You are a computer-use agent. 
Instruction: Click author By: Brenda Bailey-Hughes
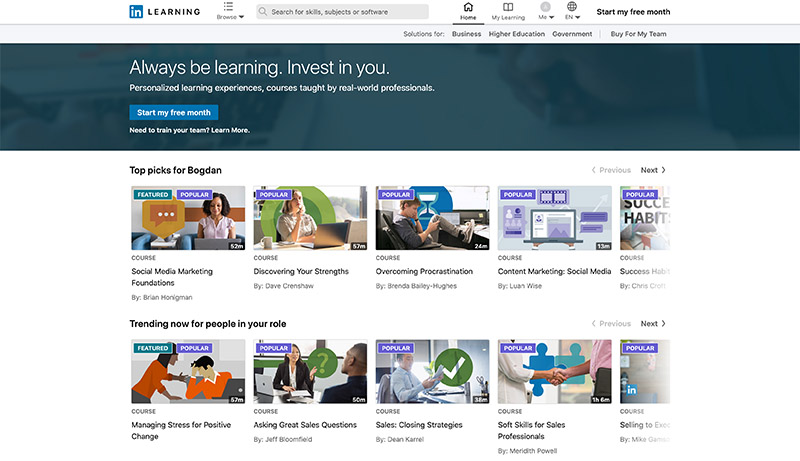click(x=416, y=286)
